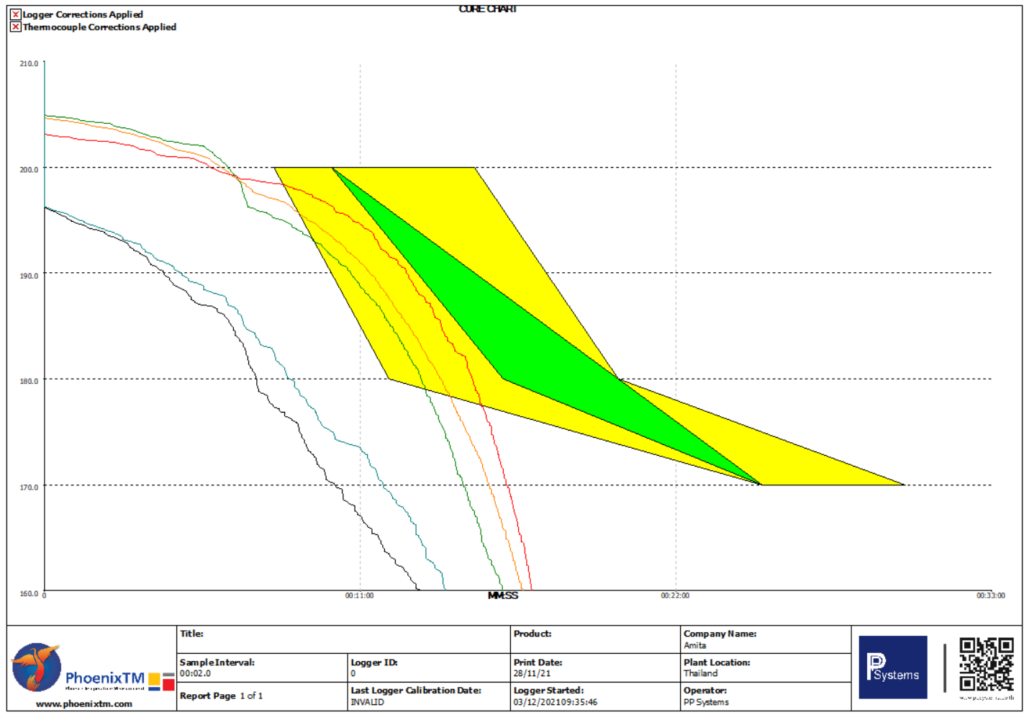Click the PhoenixTM phoenix bird logo

point(36,667)
